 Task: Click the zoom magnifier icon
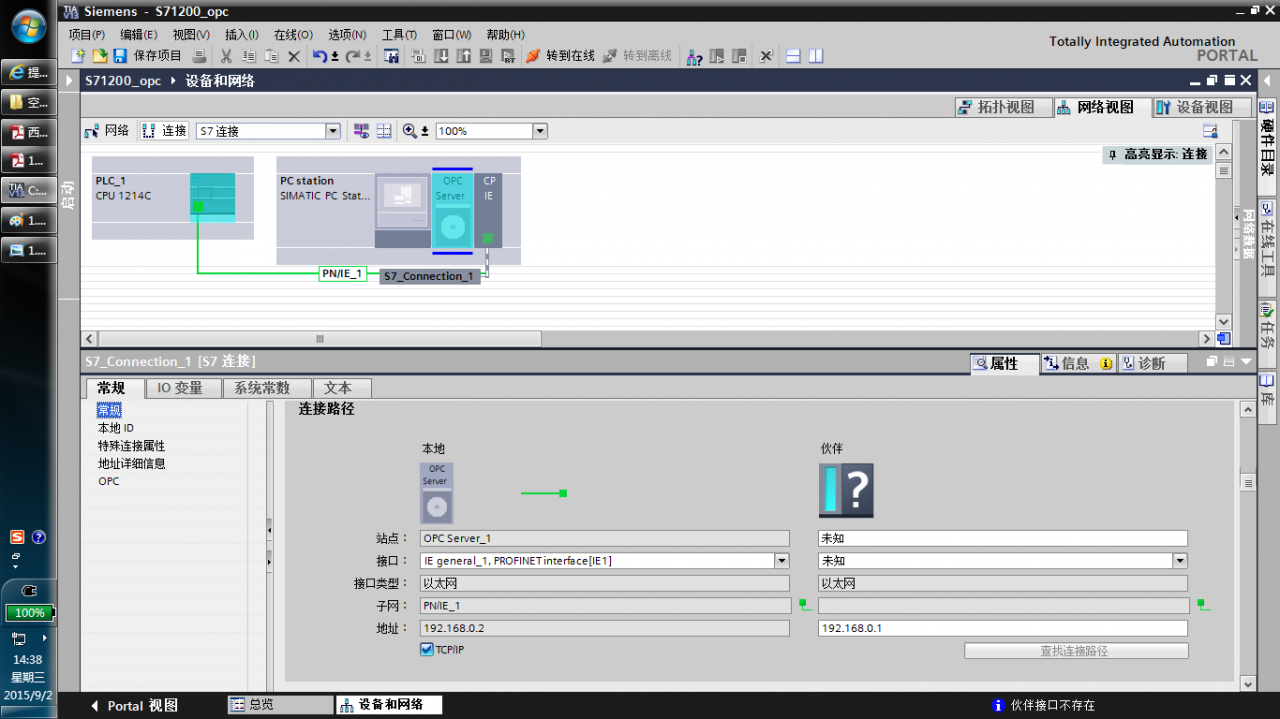pos(410,131)
